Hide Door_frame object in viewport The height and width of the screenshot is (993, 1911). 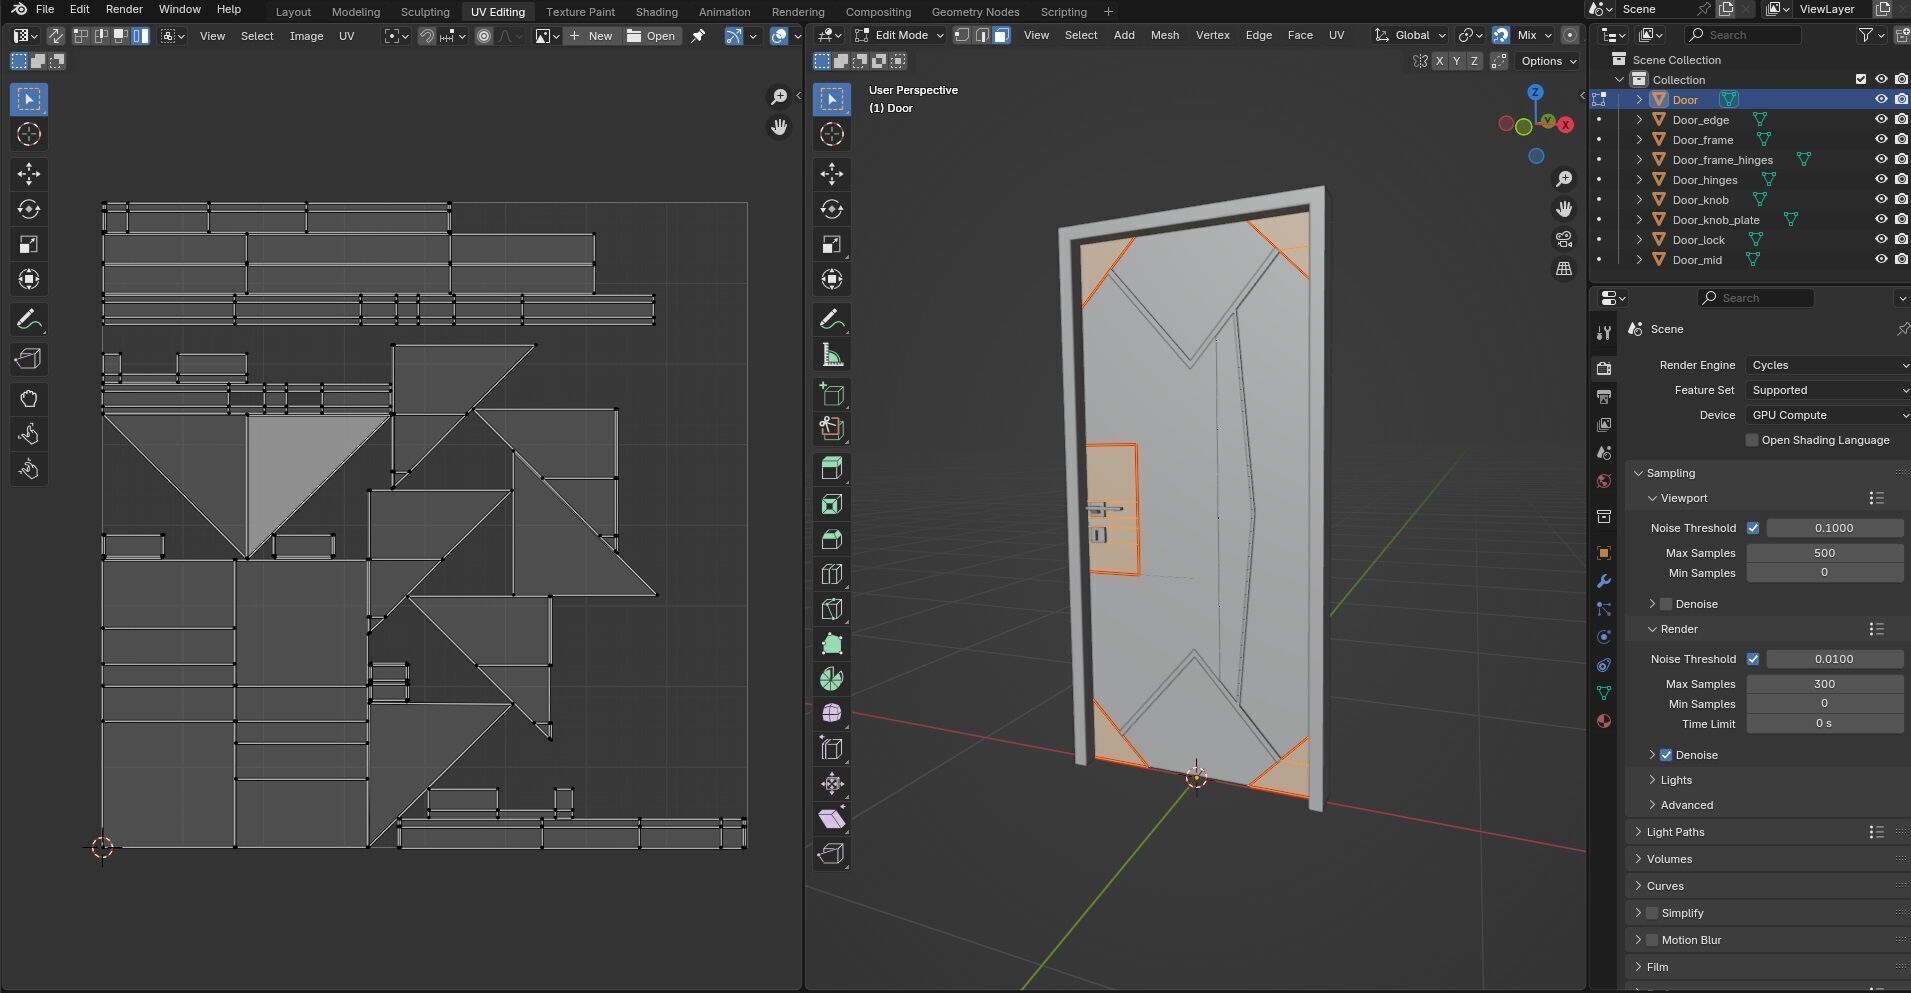tap(1881, 140)
